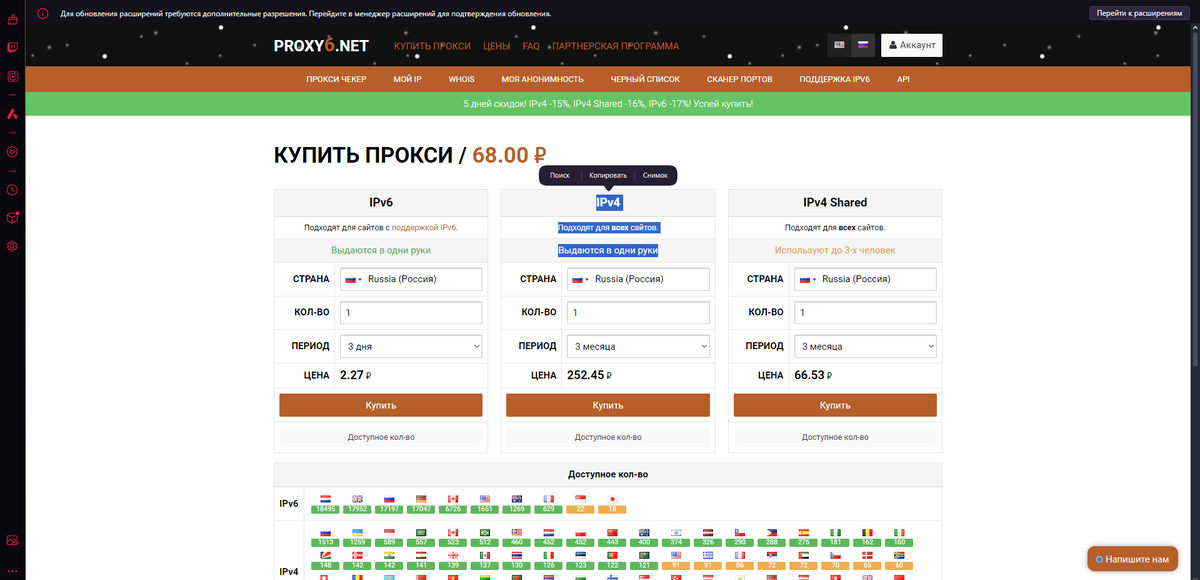Expand IPv4 Shared period dropdown
Viewport: 1200px width, 580px height.
tap(865, 346)
